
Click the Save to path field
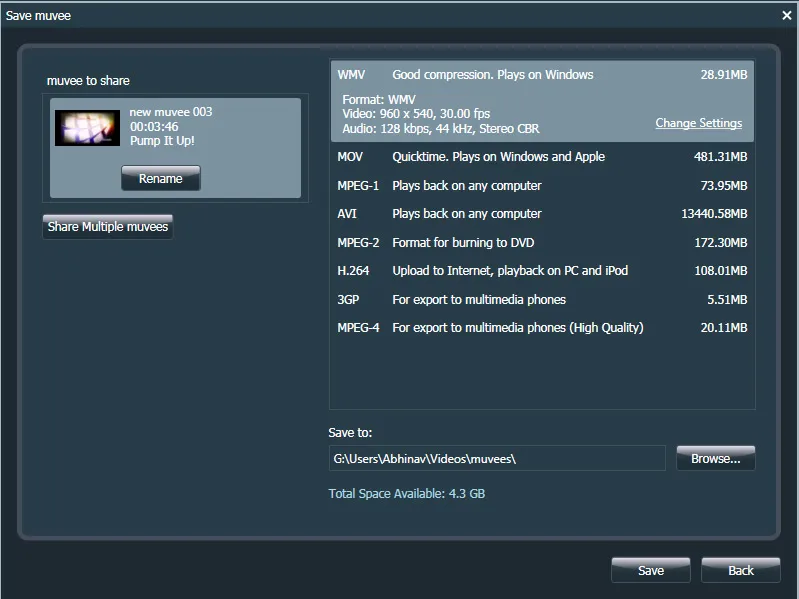click(x=497, y=458)
